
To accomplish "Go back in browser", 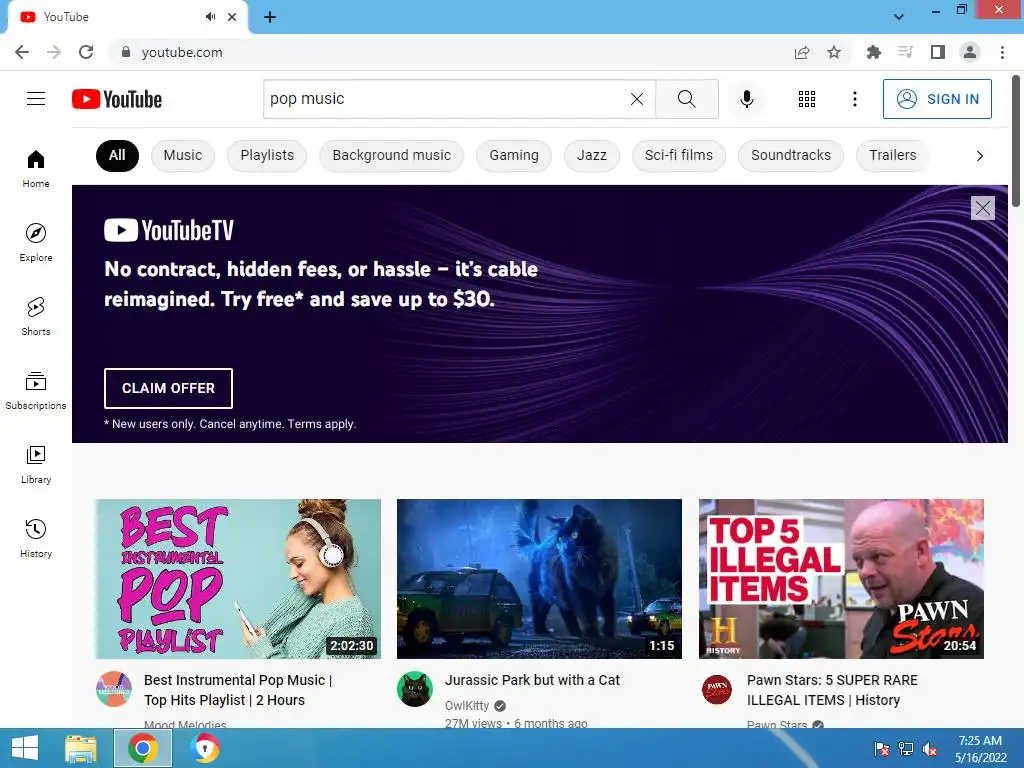I will 22,52.
